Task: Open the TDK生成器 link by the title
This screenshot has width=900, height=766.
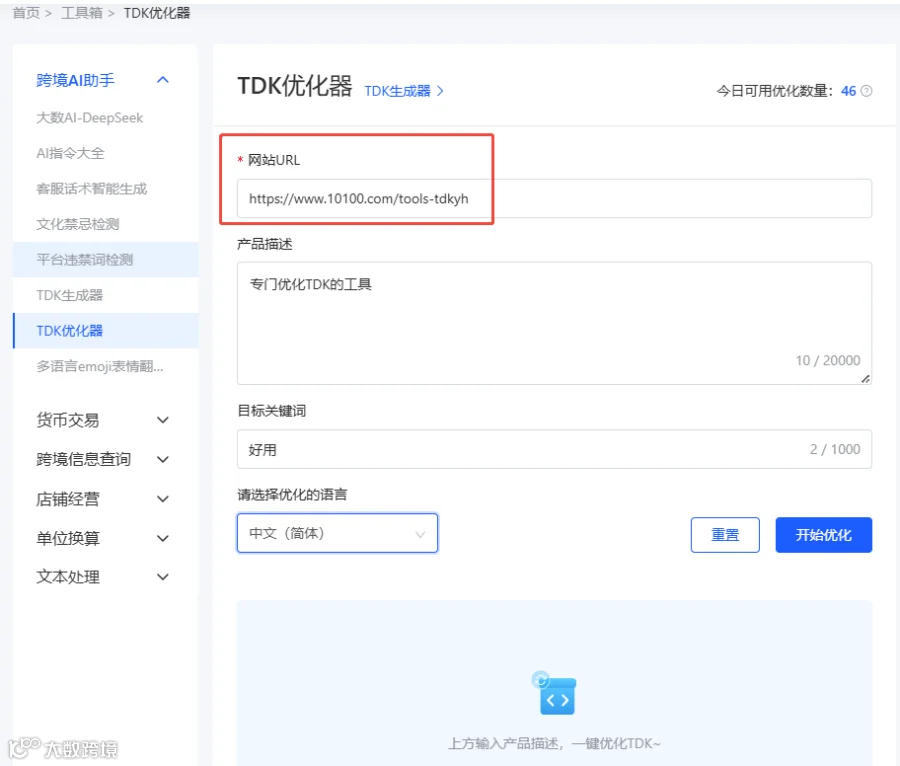Action: 398,91
